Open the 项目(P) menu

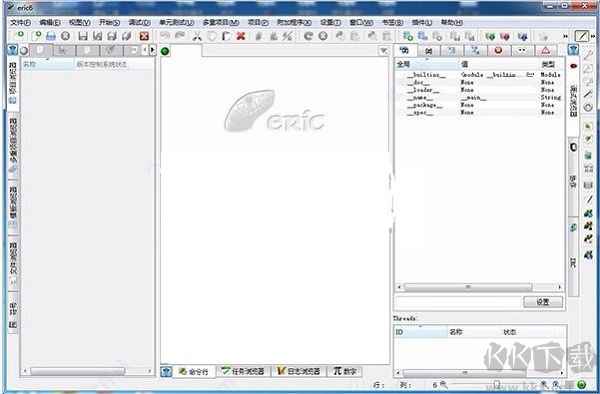(x=258, y=23)
